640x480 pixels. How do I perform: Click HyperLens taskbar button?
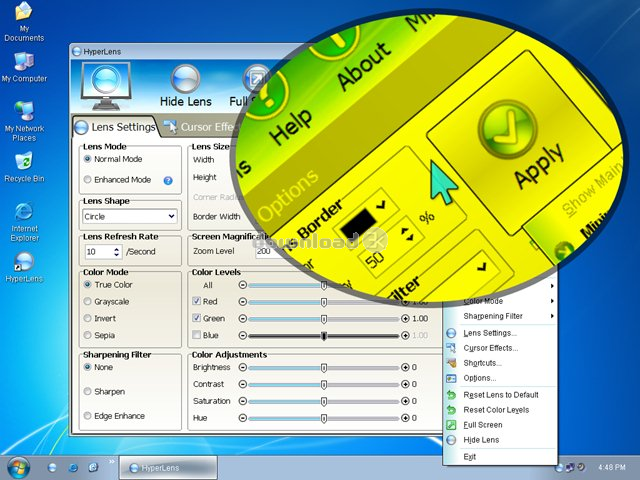pyautogui.click(x=168, y=468)
